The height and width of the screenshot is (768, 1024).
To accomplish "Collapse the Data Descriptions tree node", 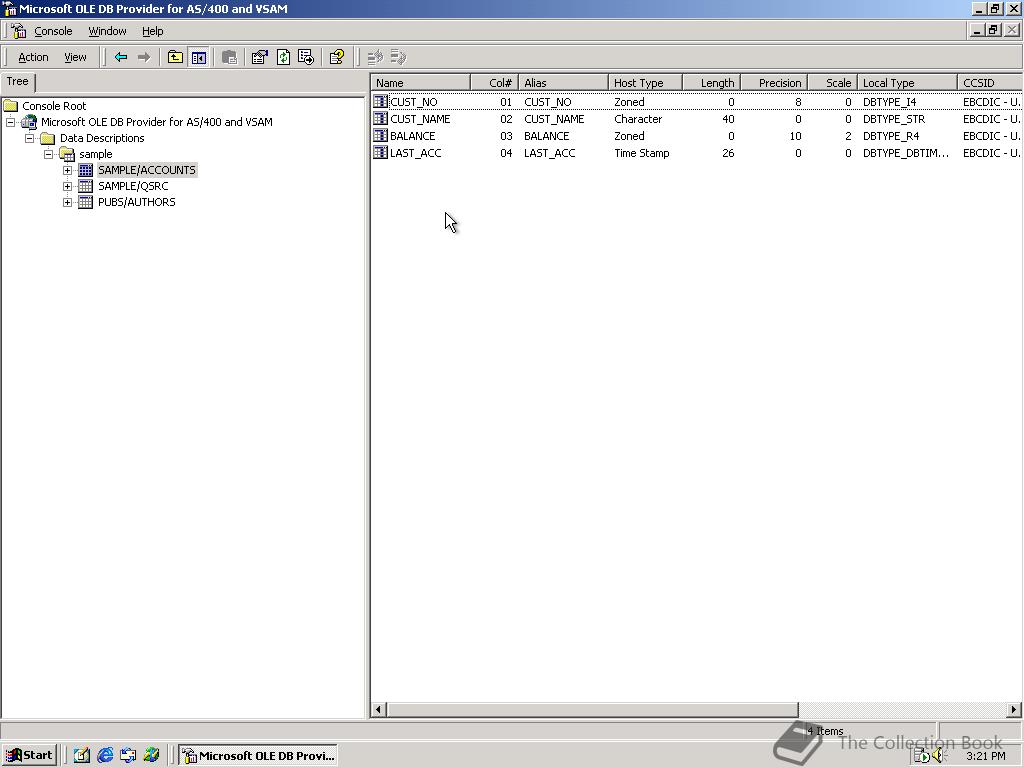I will coord(29,138).
